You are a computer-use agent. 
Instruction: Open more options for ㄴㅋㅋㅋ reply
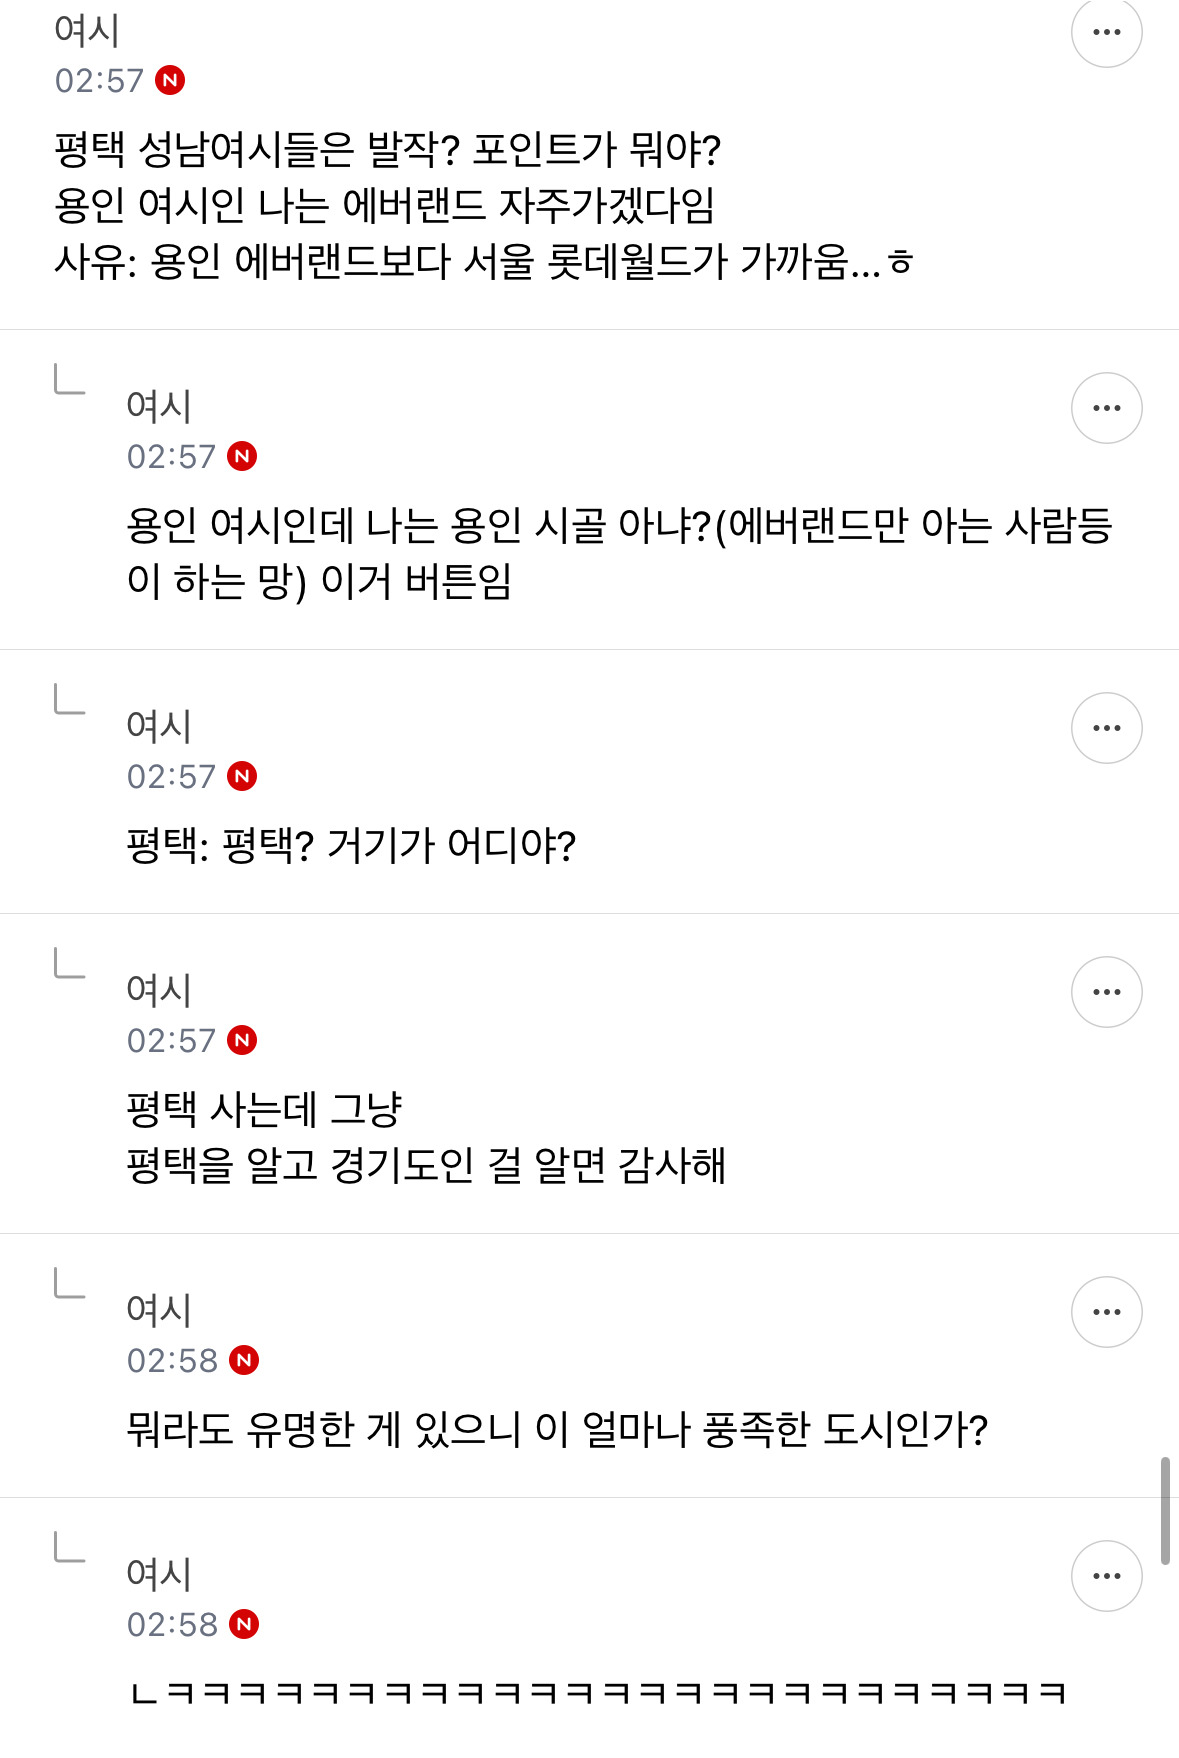pos(1106,1576)
